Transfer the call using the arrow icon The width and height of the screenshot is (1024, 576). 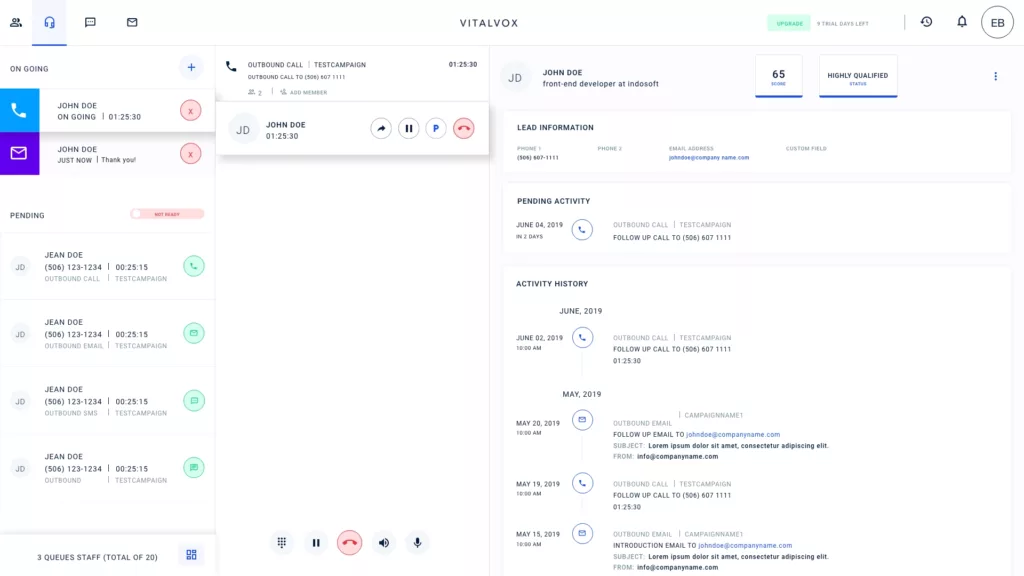[x=381, y=128]
